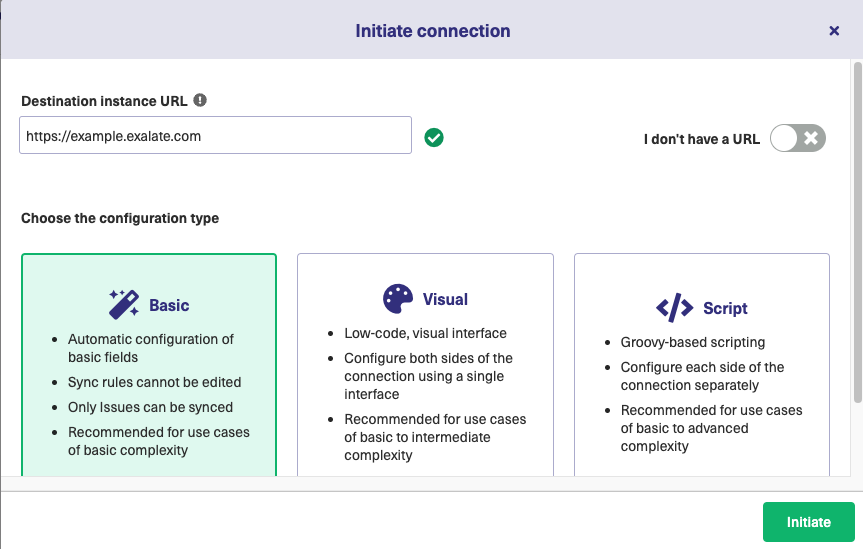The image size is (863, 549).
Task: Click the "I don't have a URL" label
Action: point(701,139)
